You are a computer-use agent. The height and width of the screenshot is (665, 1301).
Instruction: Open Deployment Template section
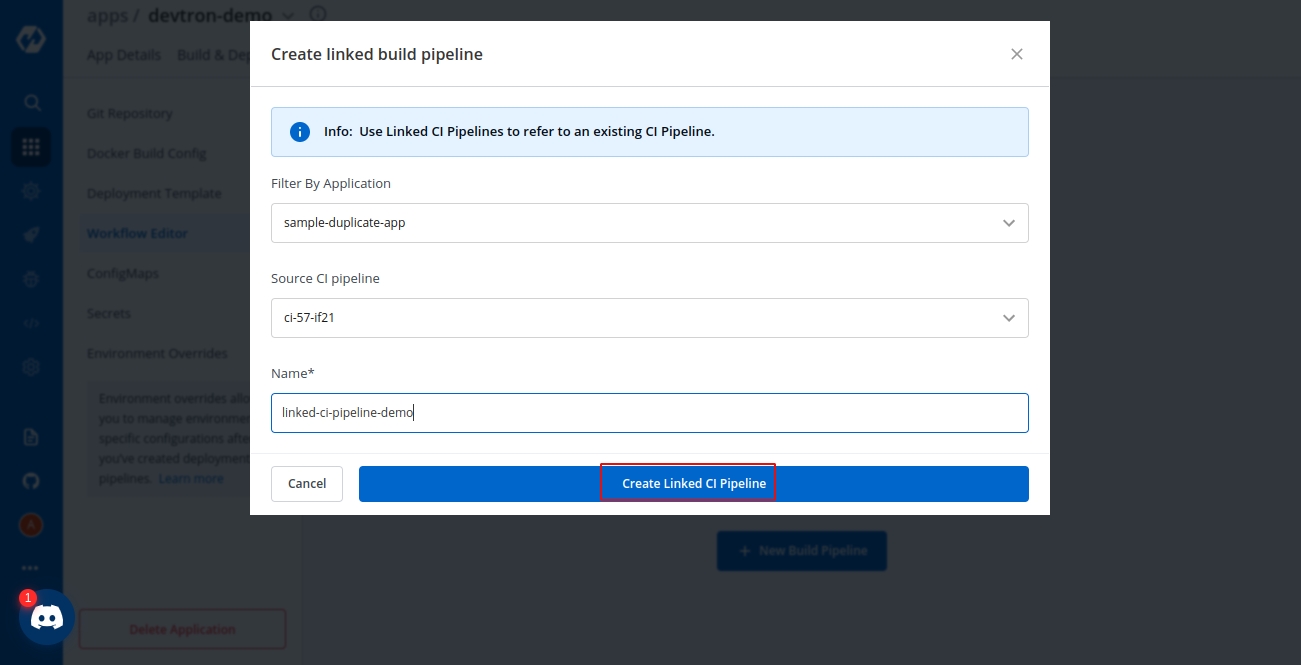pyautogui.click(x=154, y=194)
